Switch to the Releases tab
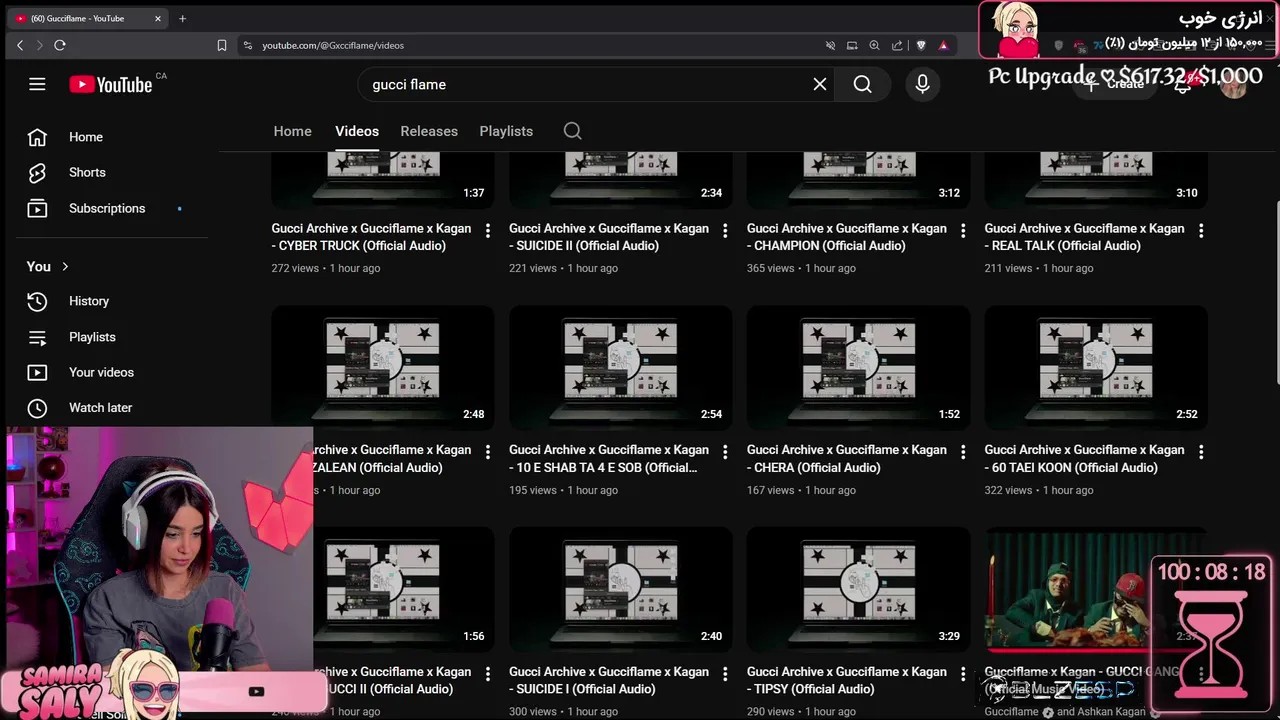This screenshot has height=720, width=1280. pos(429,131)
